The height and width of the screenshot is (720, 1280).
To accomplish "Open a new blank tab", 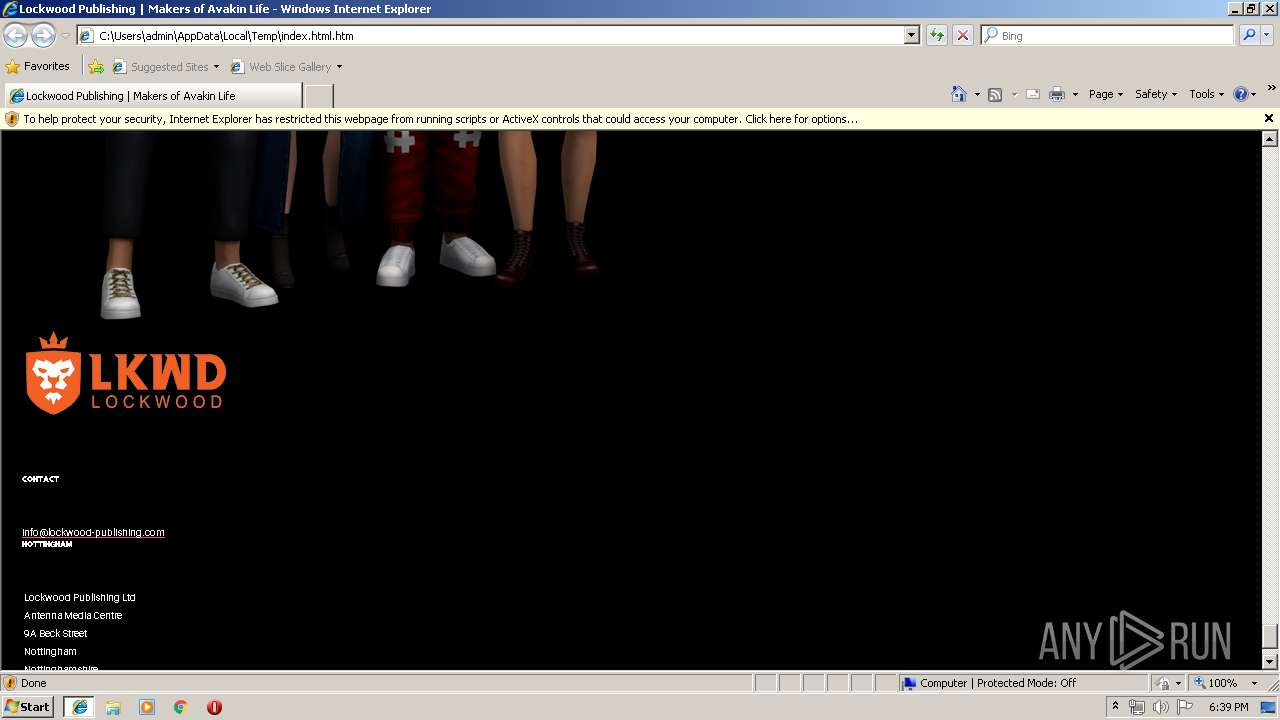I will coord(318,96).
